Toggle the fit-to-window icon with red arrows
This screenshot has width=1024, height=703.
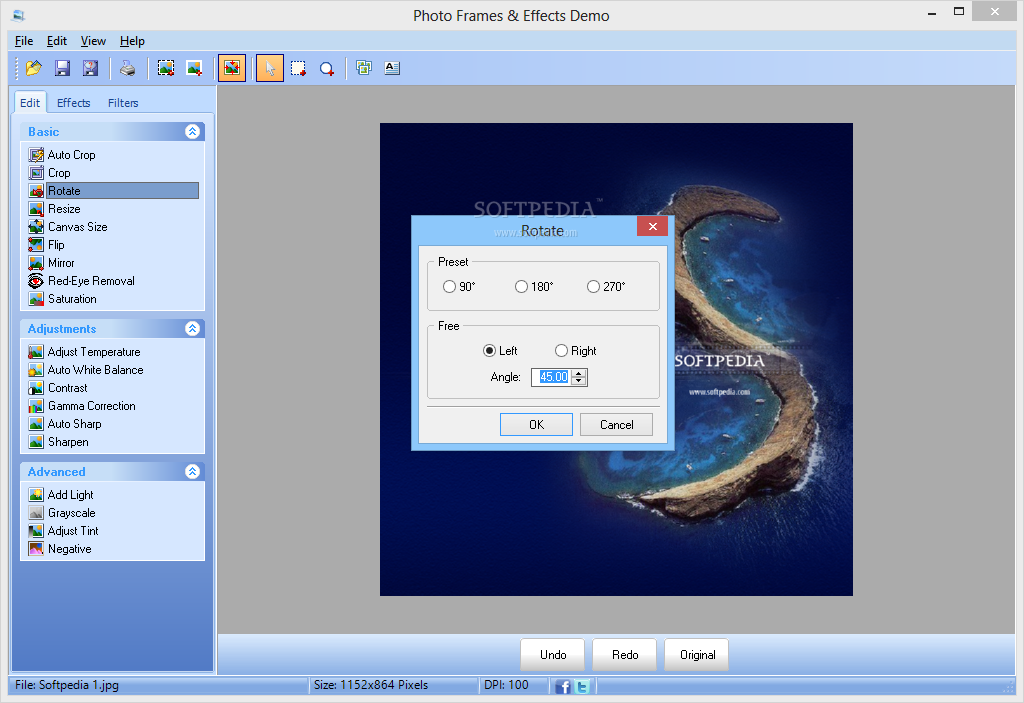232,68
